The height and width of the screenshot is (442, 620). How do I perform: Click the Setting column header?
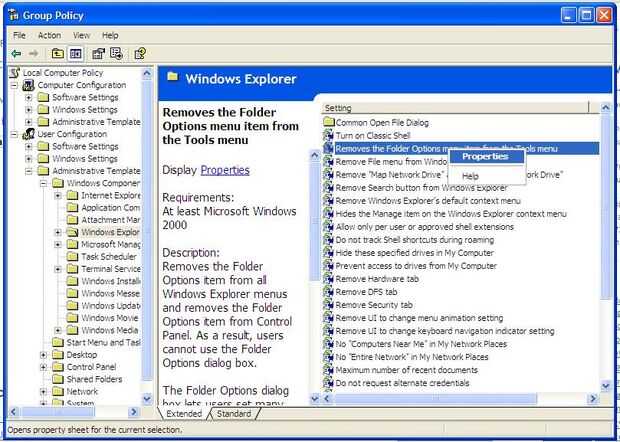[456, 108]
